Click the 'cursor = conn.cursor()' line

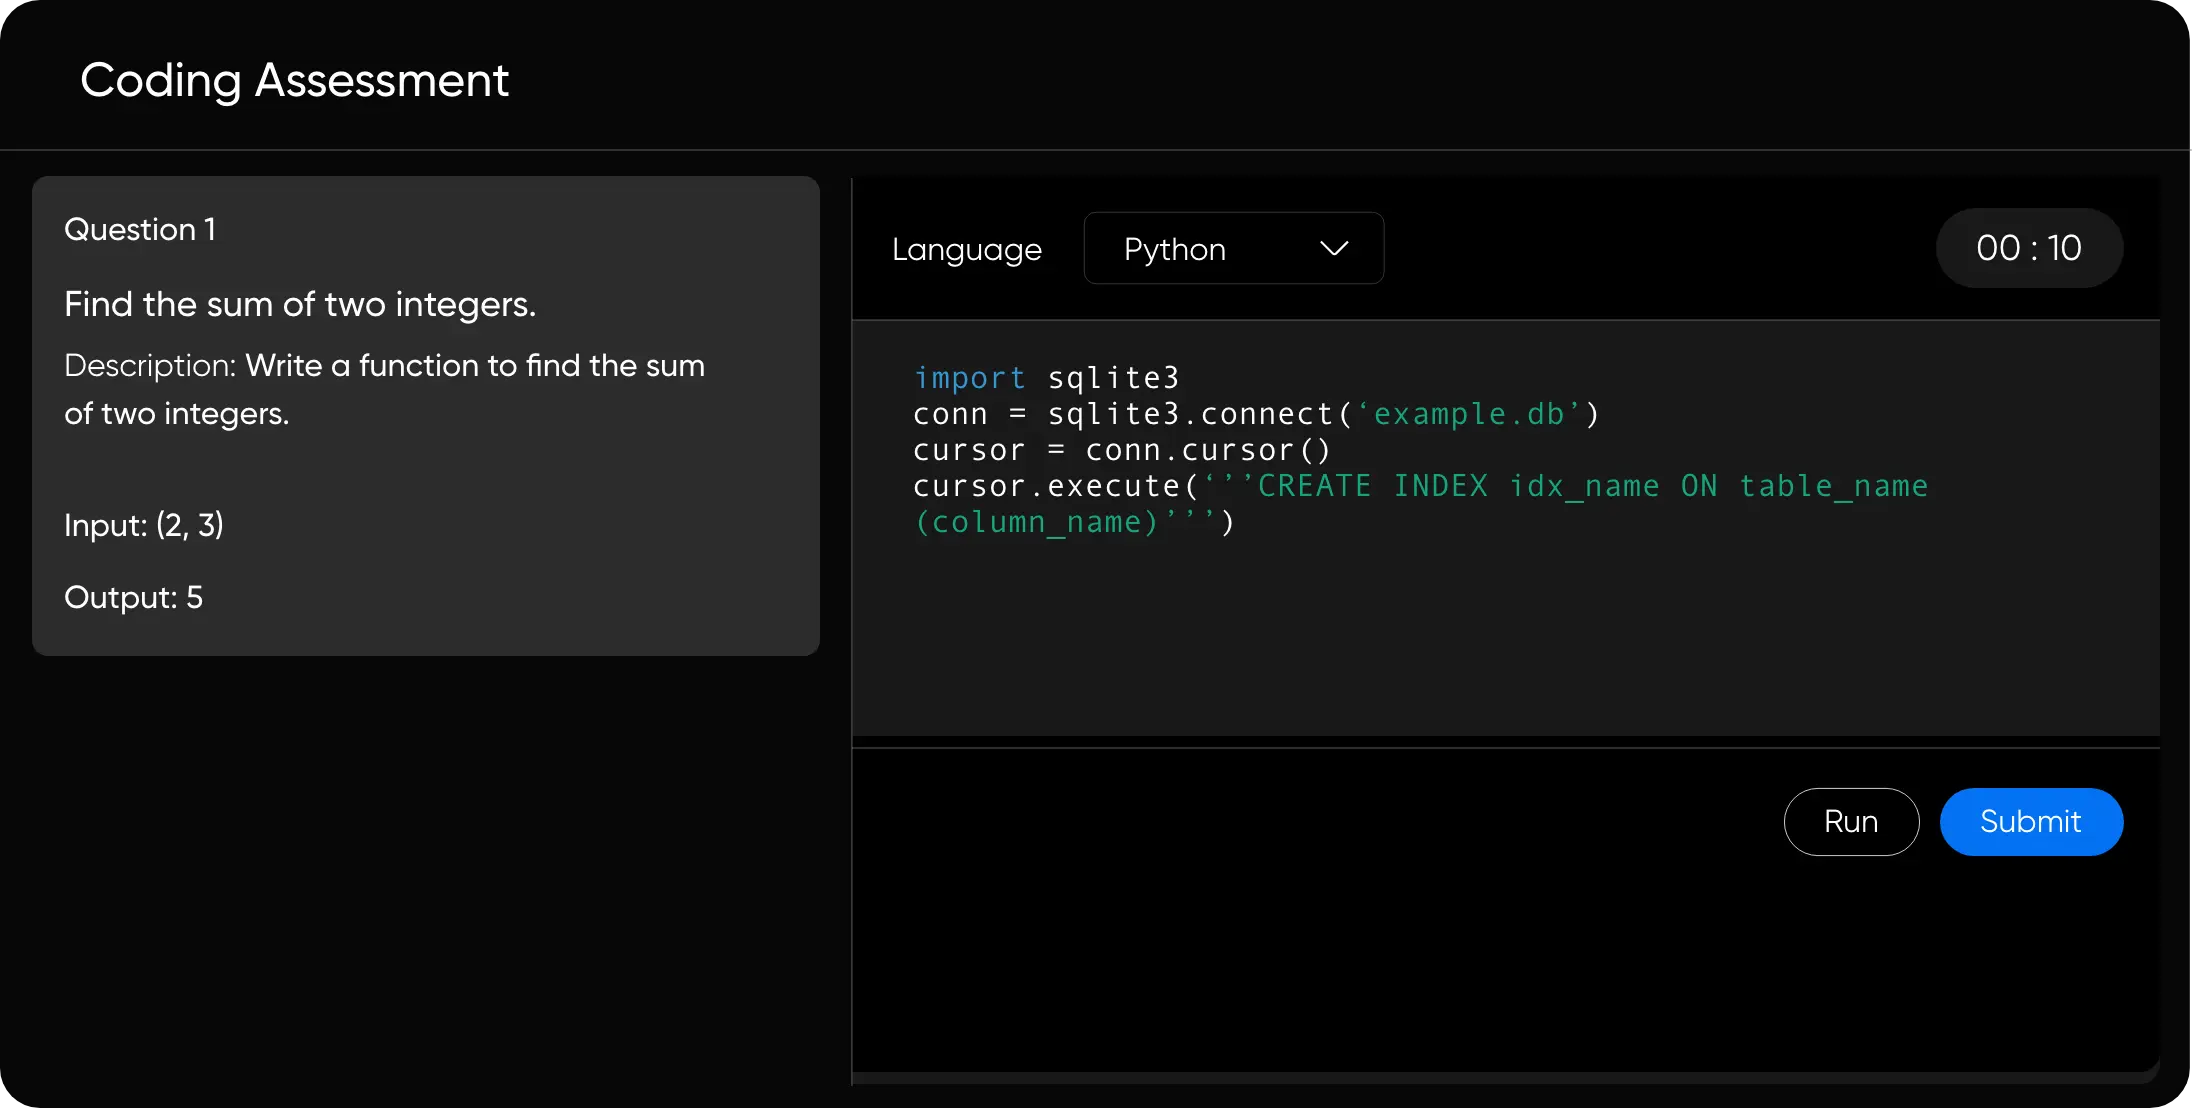1122,450
